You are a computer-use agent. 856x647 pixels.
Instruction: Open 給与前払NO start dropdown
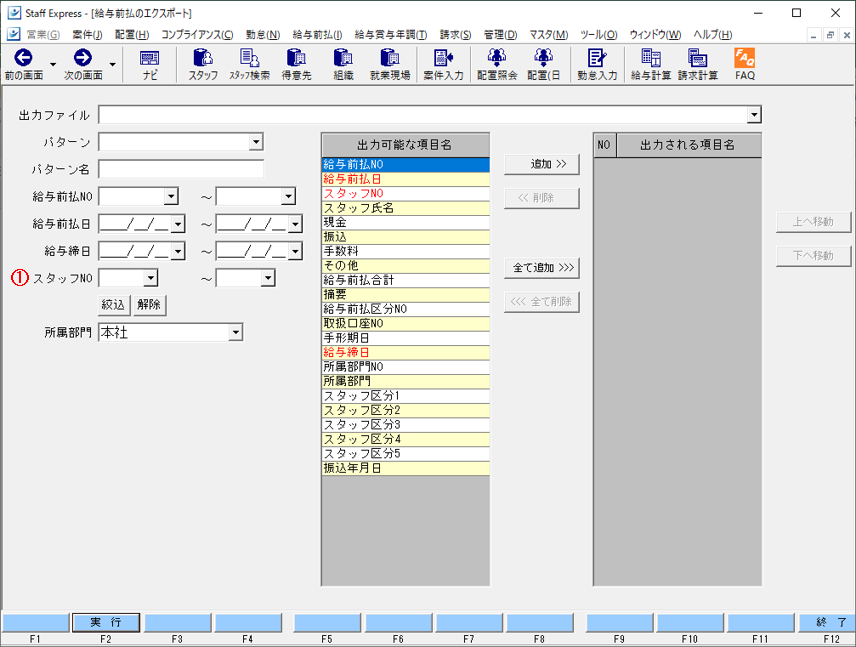(171, 197)
